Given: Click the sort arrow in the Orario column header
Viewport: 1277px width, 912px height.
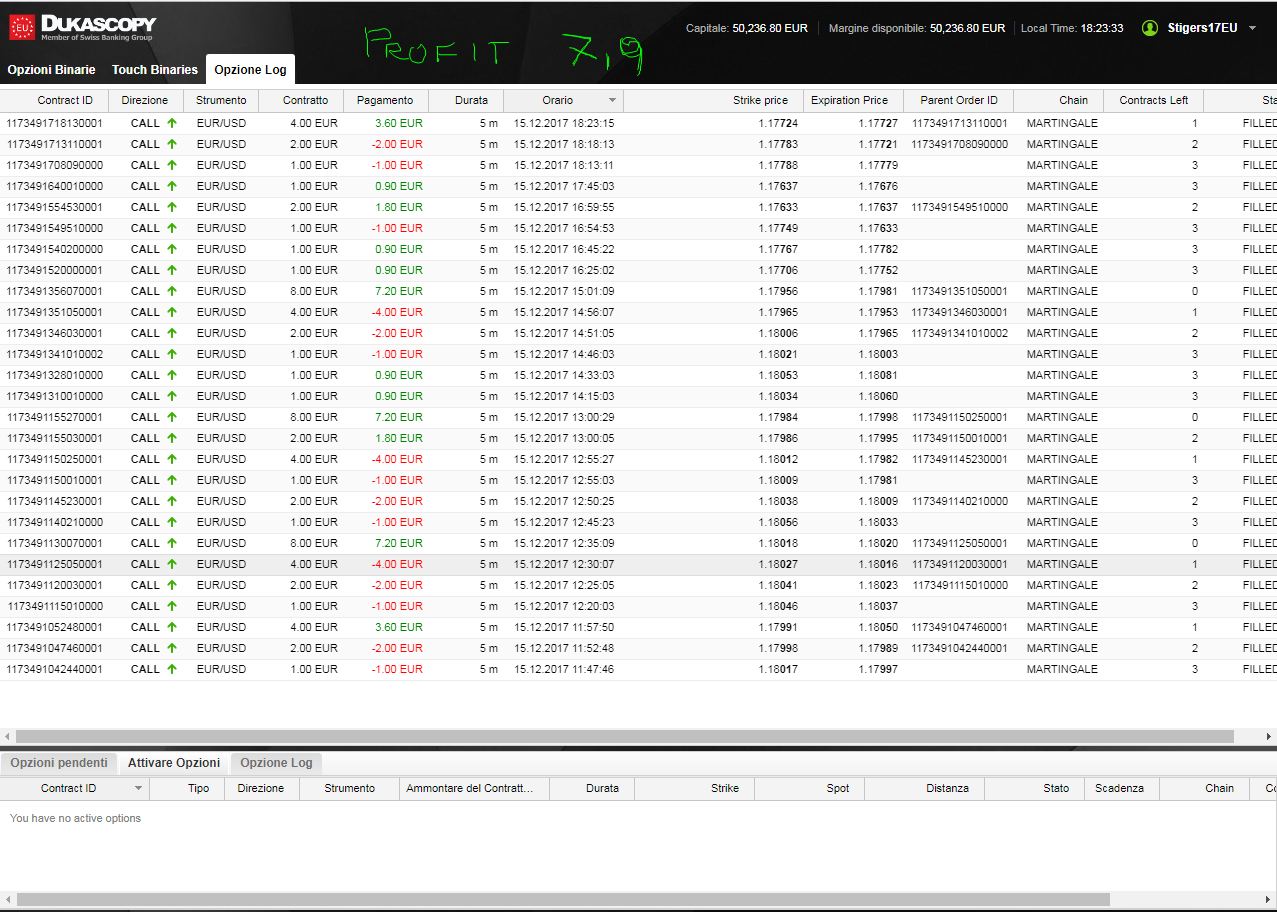Looking at the screenshot, I should (612, 100).
